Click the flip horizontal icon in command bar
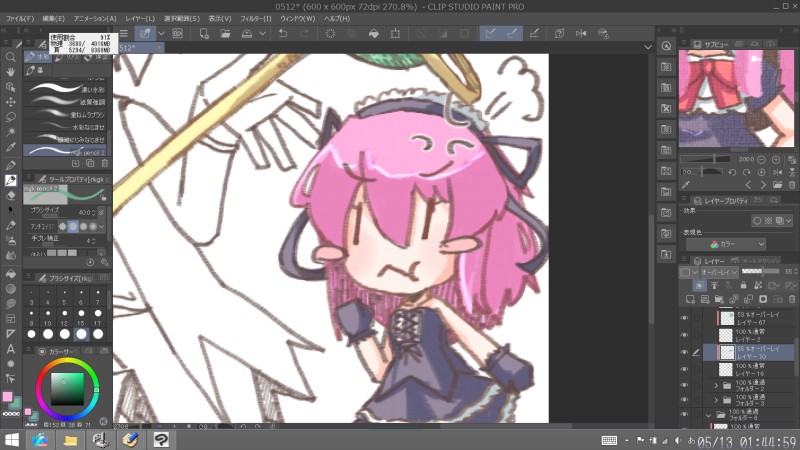 (x=581, y=34)
